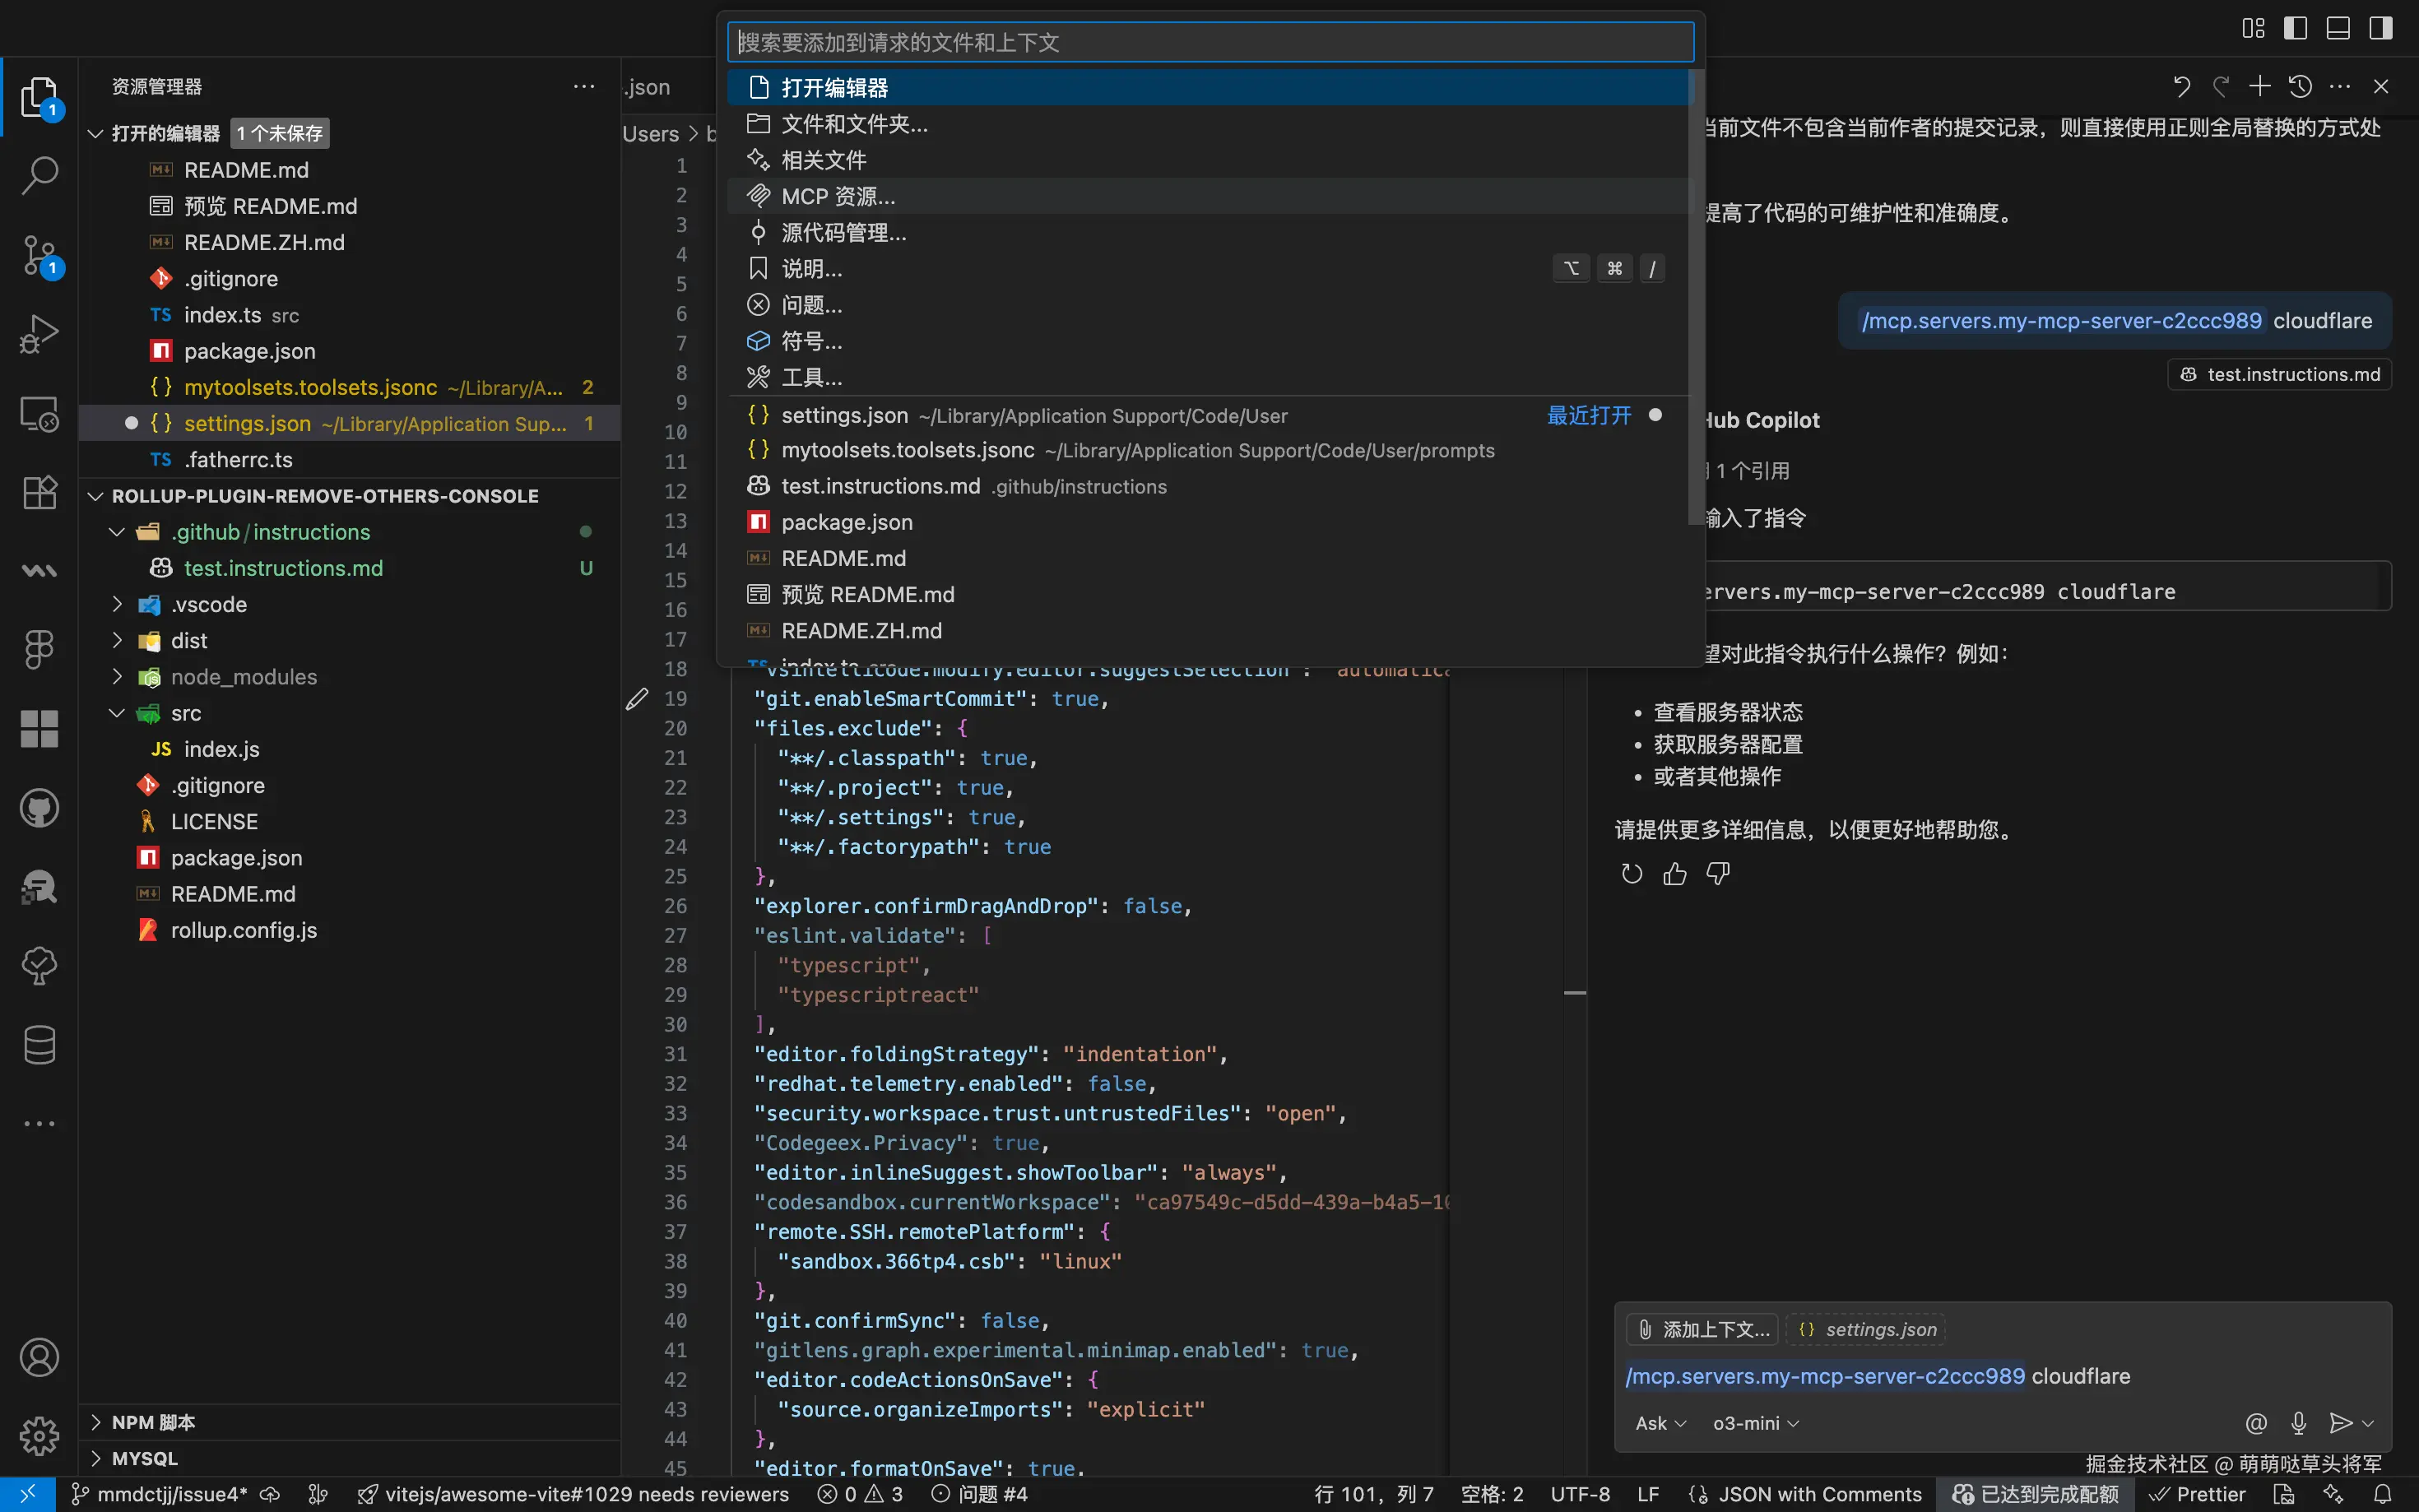Open Manage gear icon in activity bar
2419x1512 pixels.
click(x=40, y=1436)
